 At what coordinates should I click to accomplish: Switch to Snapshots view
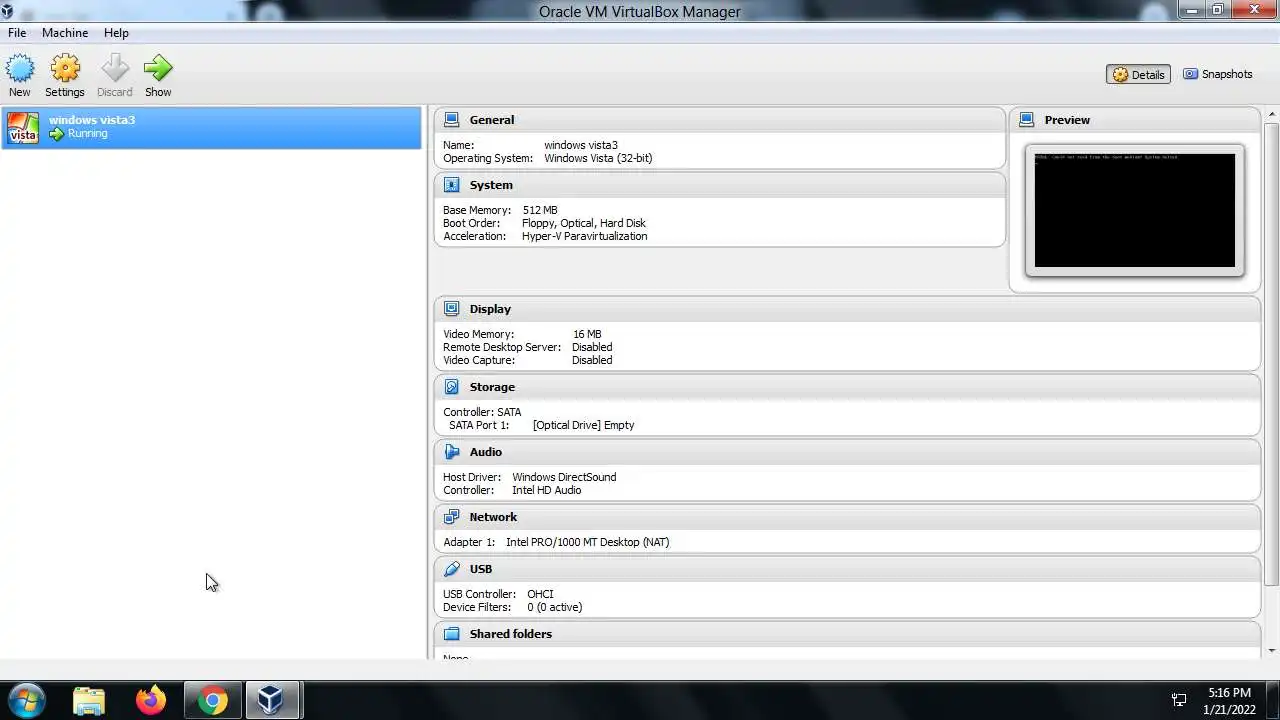click(1217, 74)
